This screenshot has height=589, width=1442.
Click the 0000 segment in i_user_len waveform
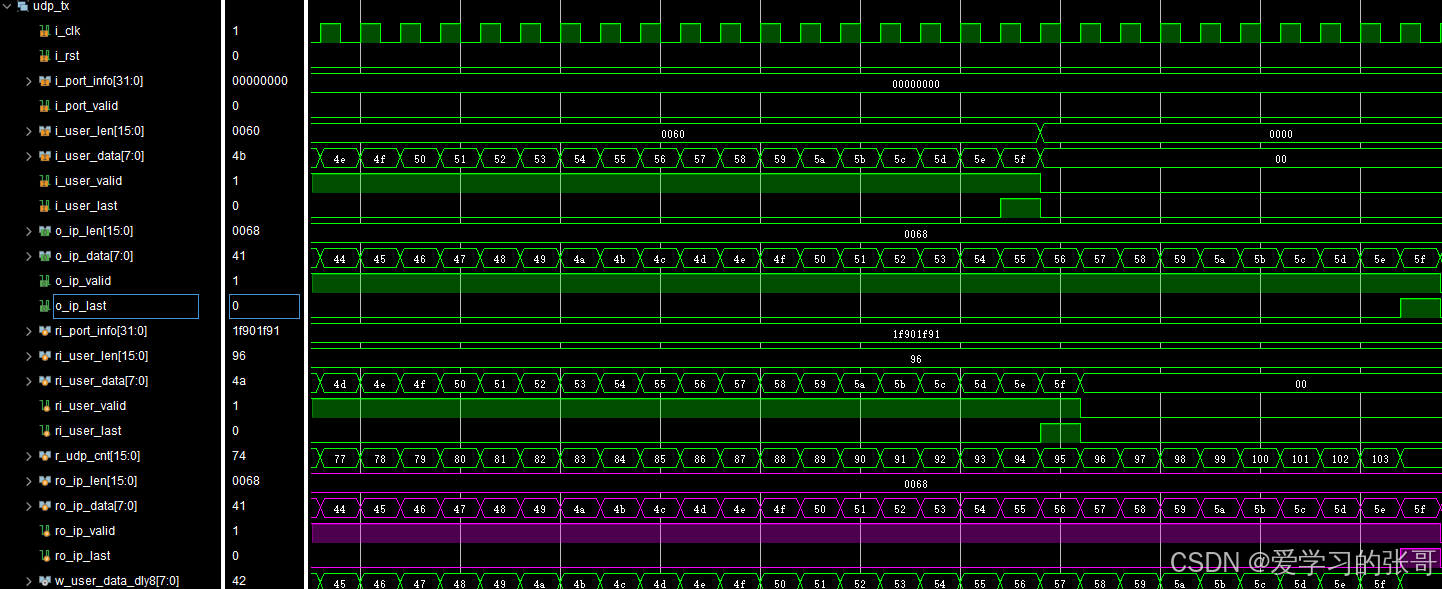tap(1241, 133)
